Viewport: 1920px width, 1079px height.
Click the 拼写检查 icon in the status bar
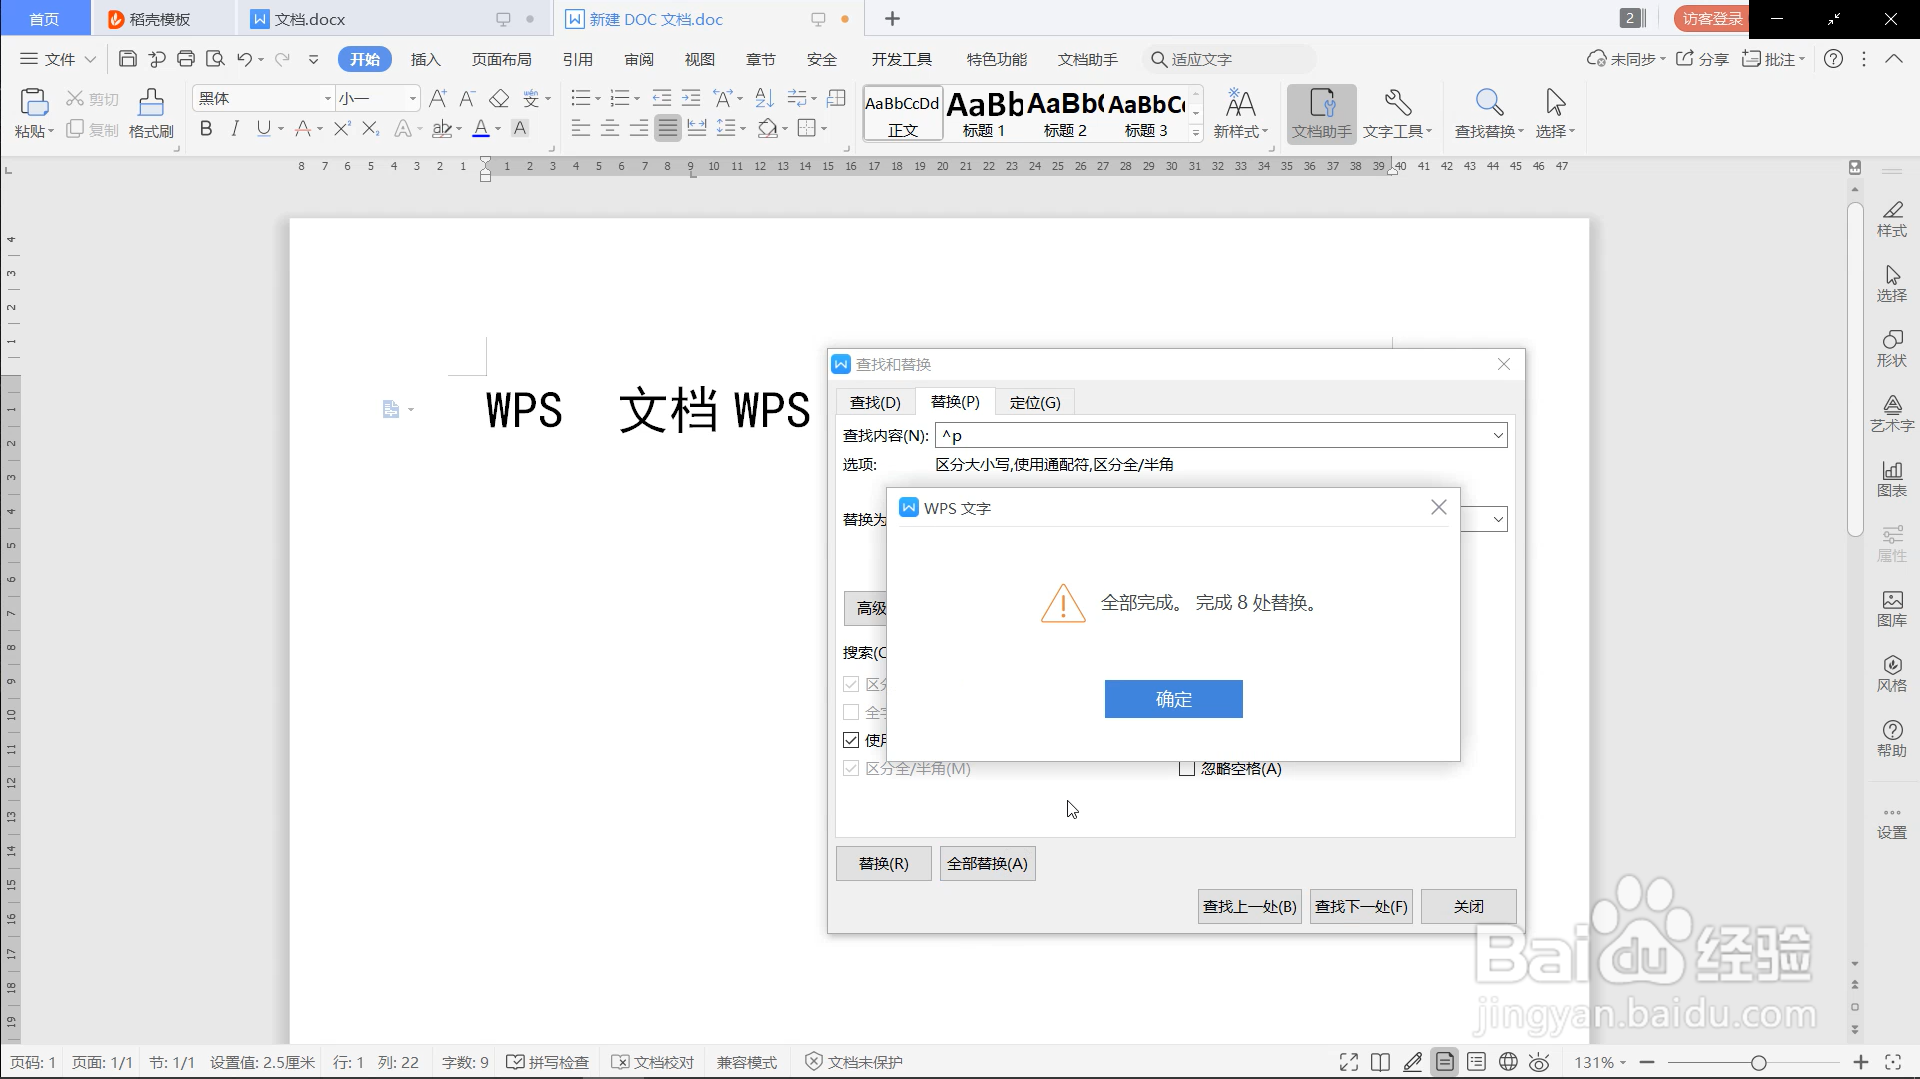tap(547, 1061)
